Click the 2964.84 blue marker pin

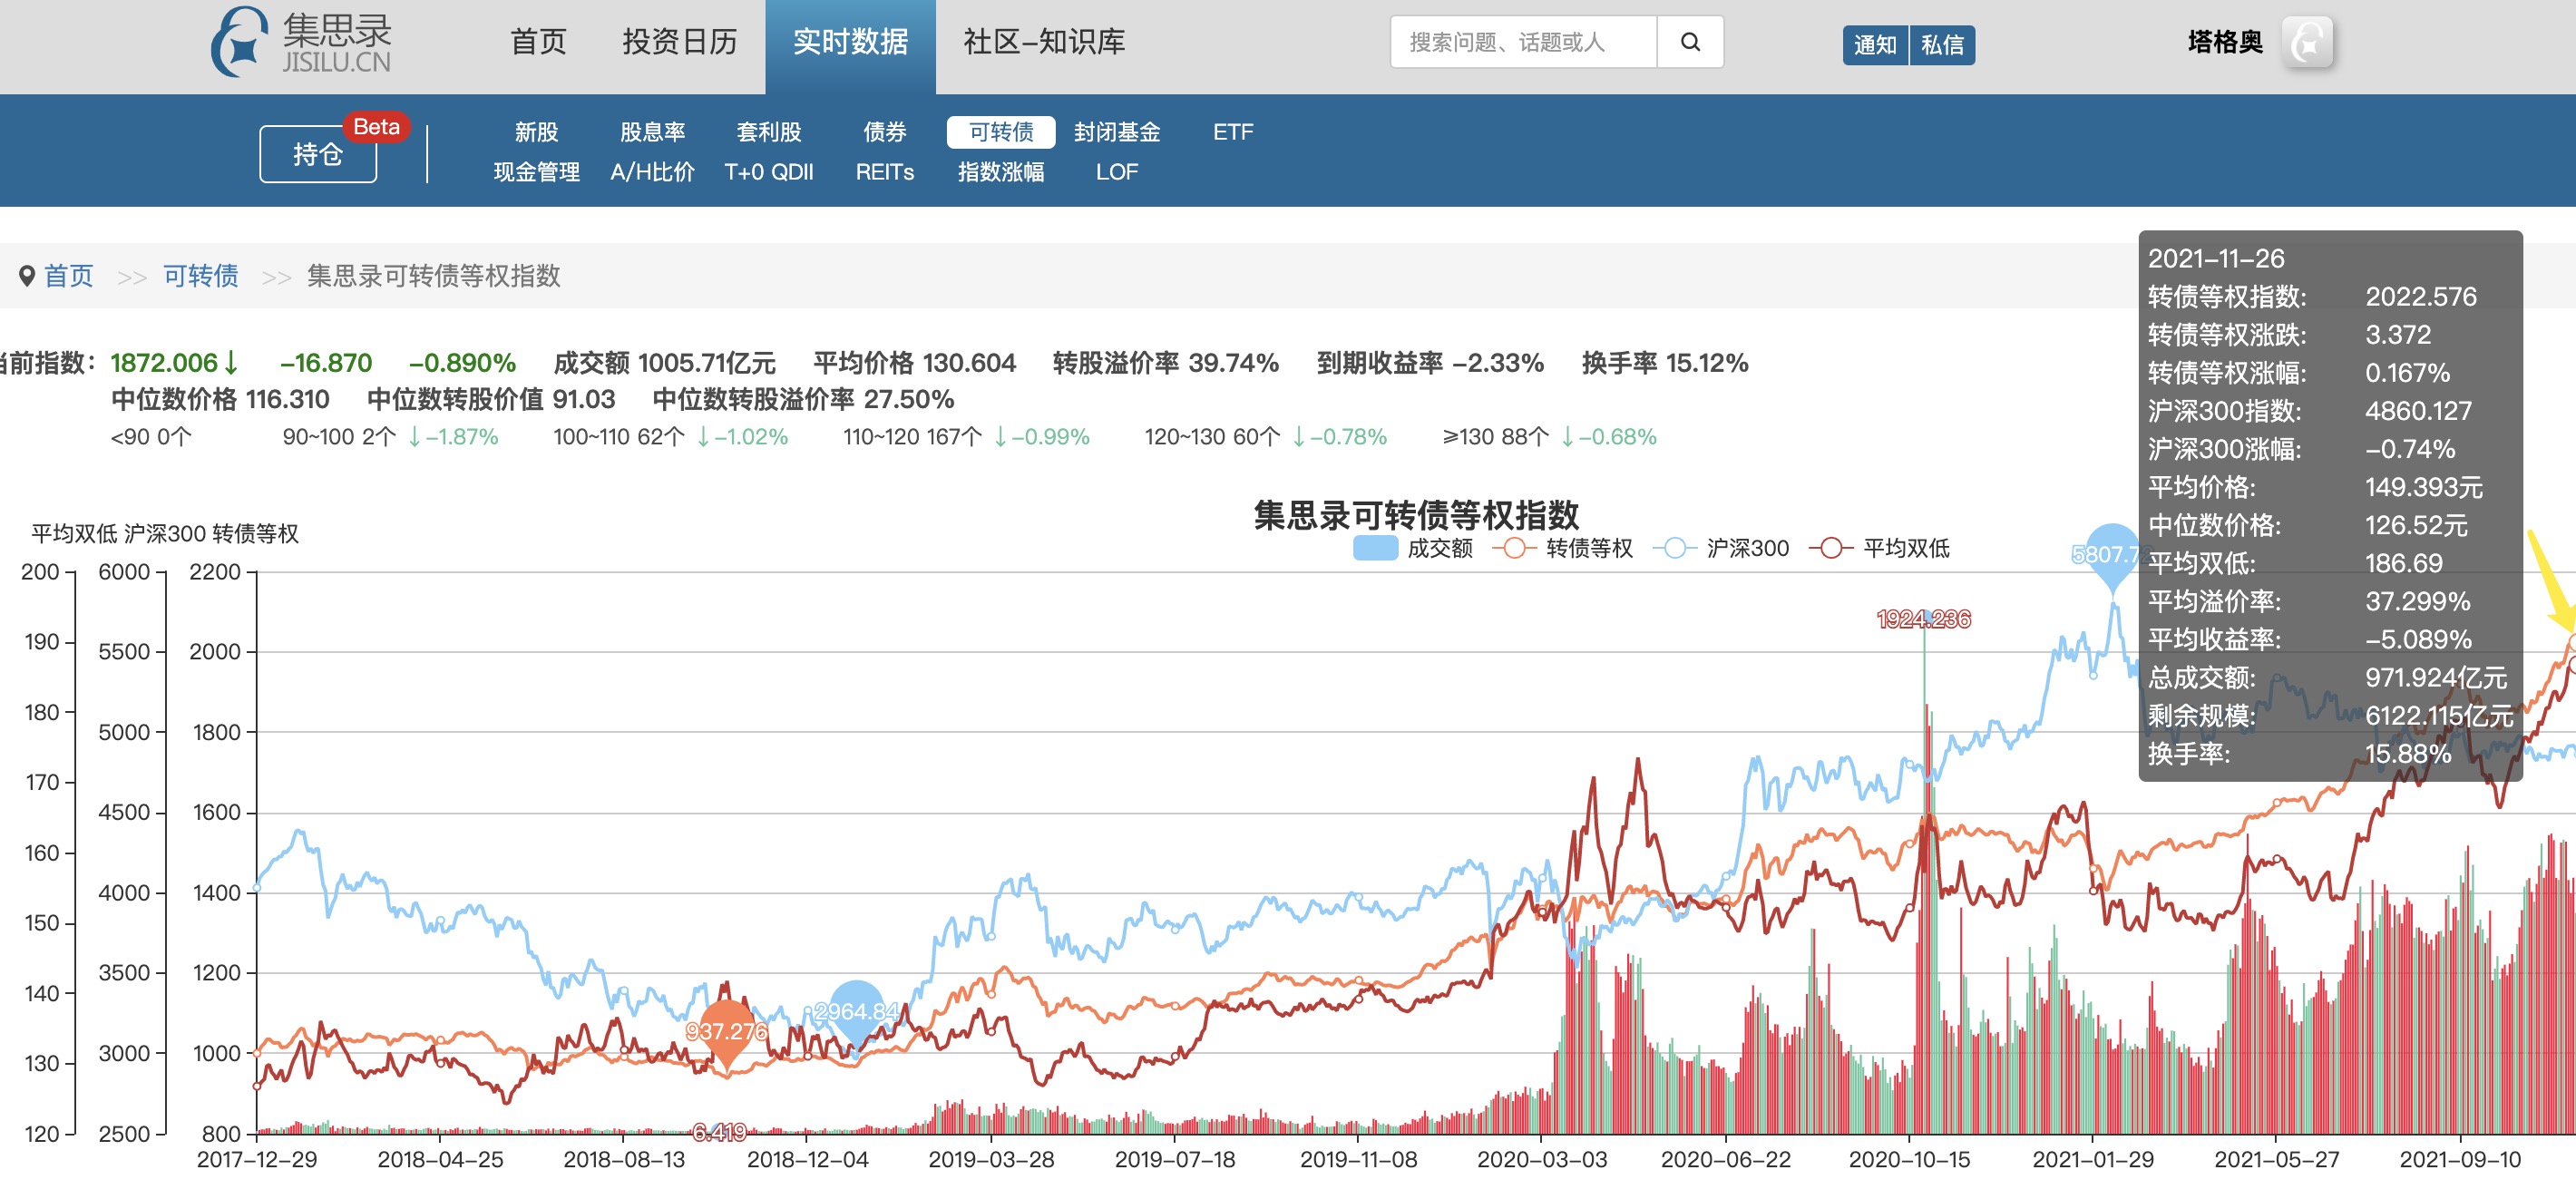point(856,1011)
